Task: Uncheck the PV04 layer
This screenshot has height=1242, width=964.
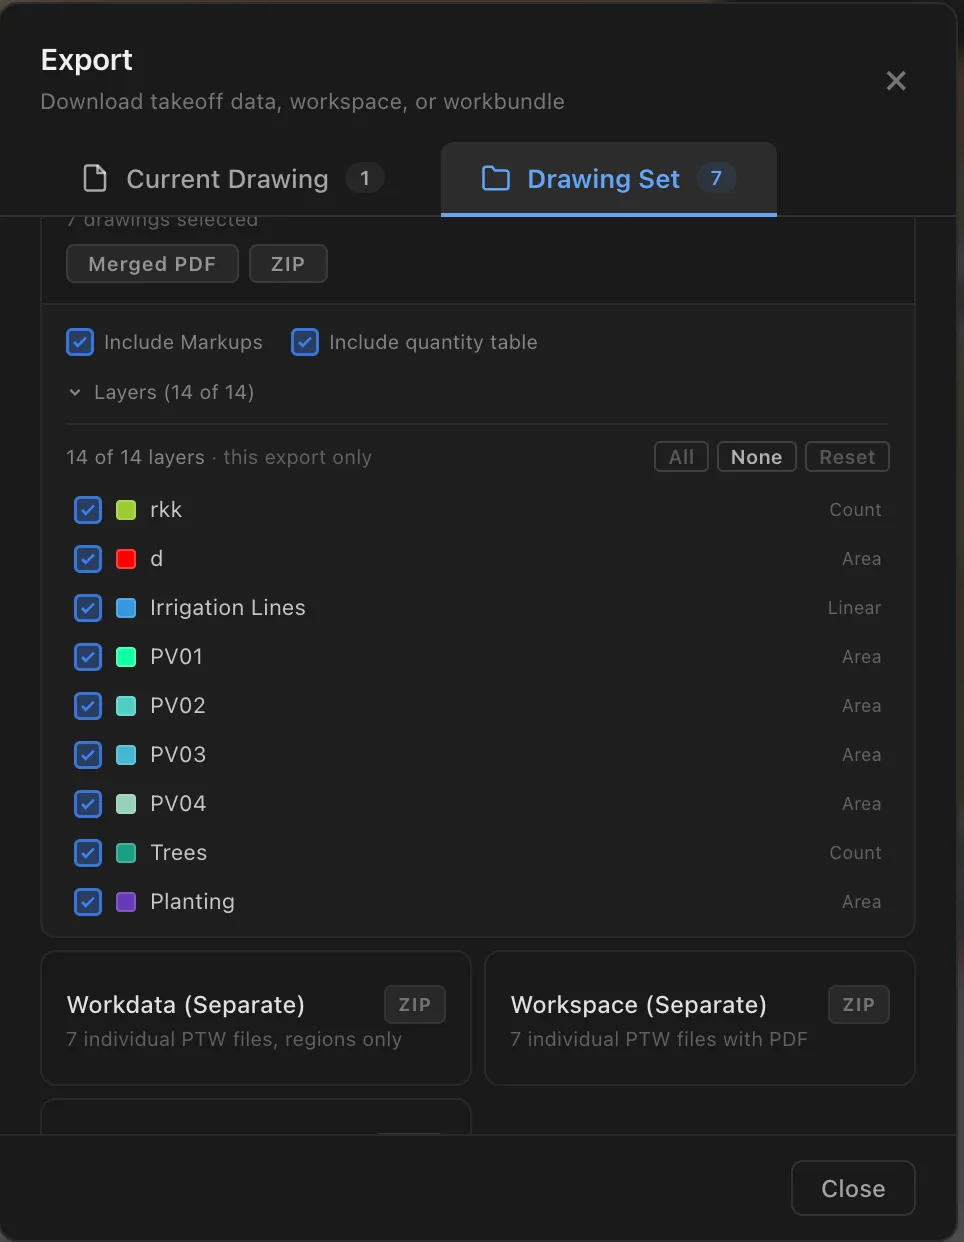Action: coord(88,804)
